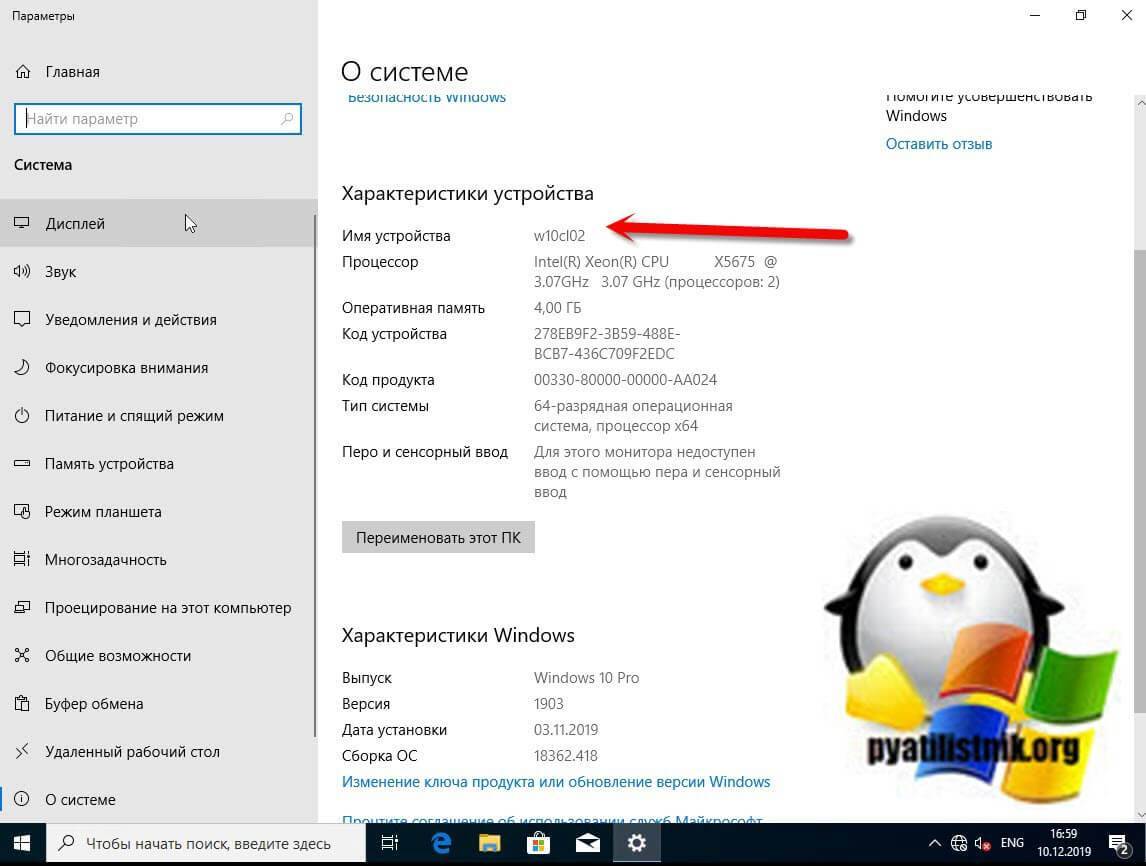Go to Режим планшета settings
Image resolution: width=1146 pixels, height=866 pixels.
coord(103,512)
